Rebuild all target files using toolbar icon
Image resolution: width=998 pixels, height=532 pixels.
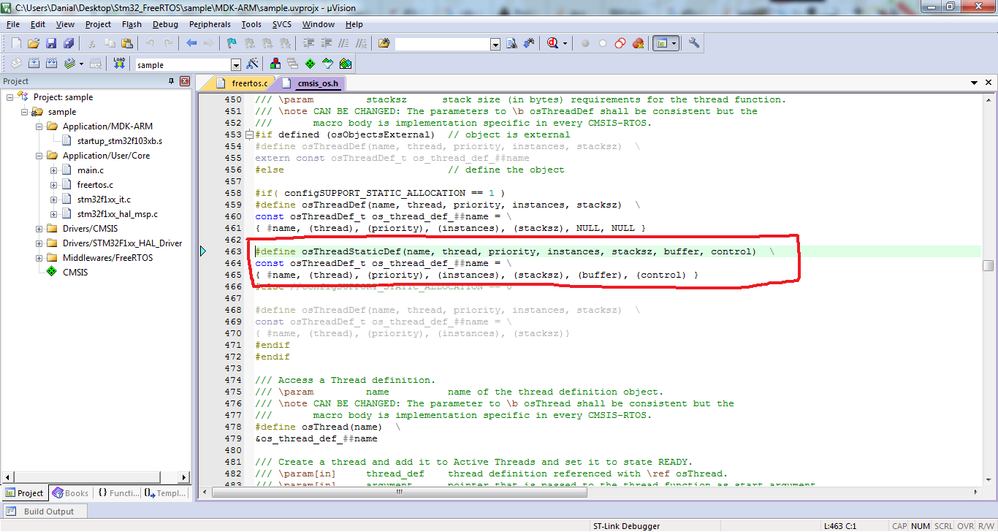pos(51,64)
